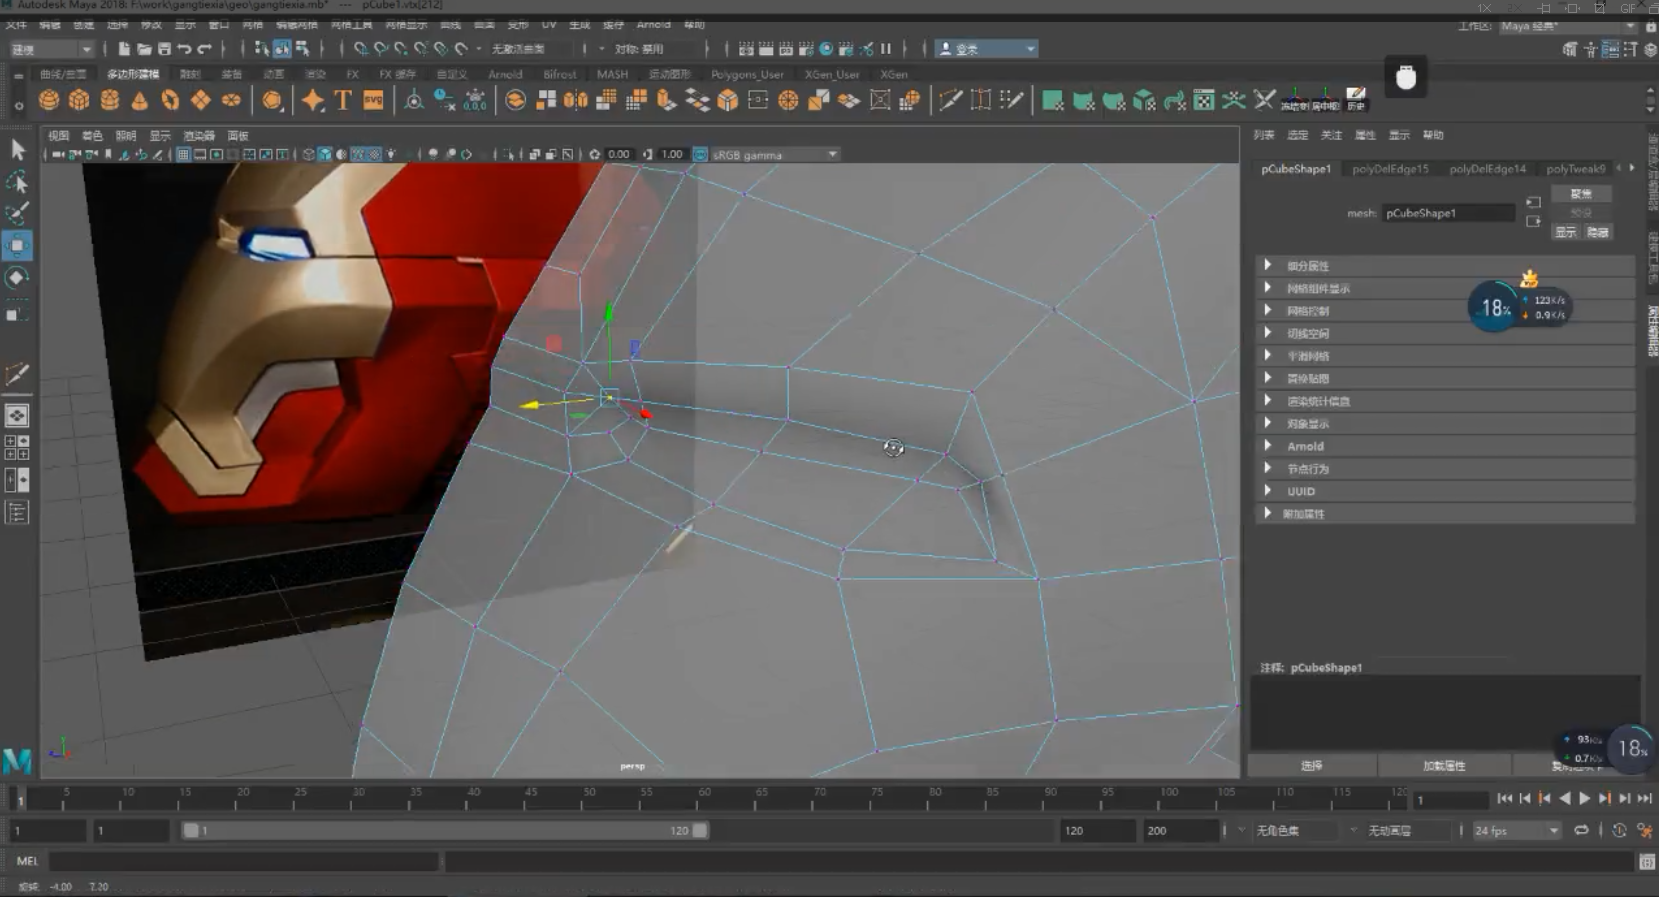This screenshot has width=1659, height=897.
Task: Create a polygon torus from shelf
Action: coord(170,100)
